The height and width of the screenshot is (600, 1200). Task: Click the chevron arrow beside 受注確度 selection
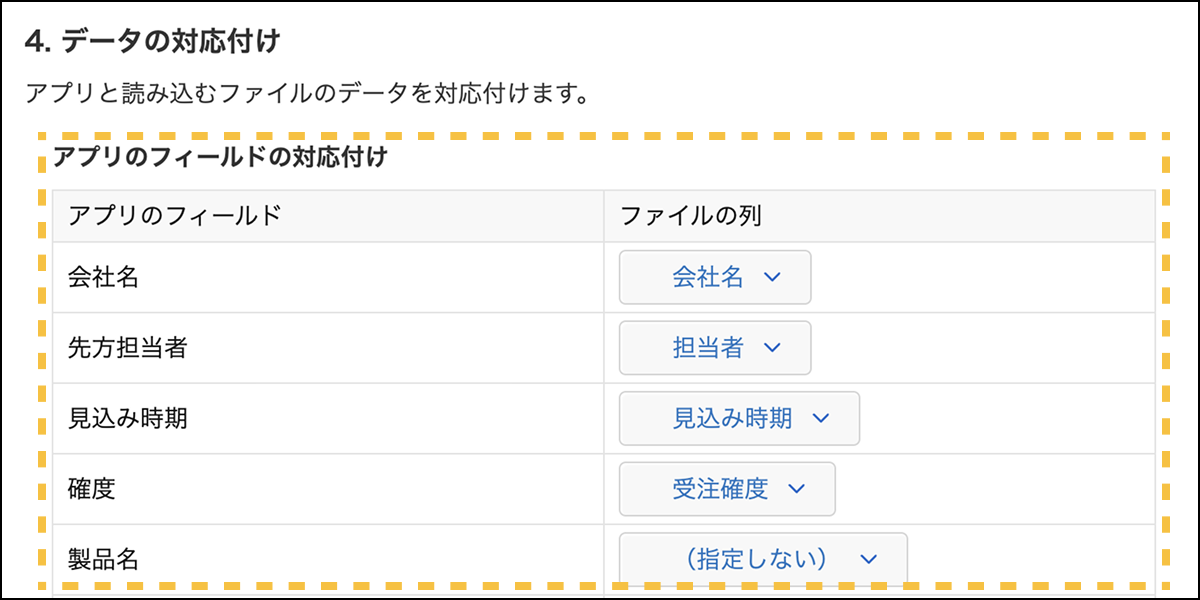(x=796, y=489)
